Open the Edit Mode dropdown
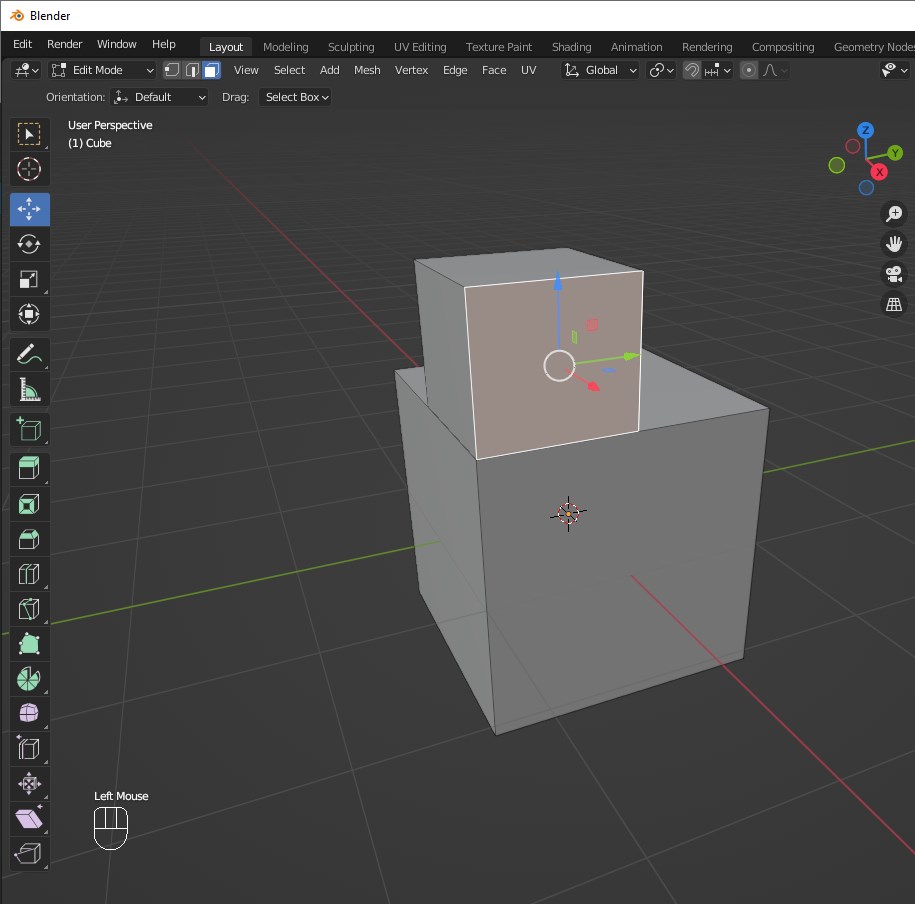Screen dimensions: 915x904 100,70
